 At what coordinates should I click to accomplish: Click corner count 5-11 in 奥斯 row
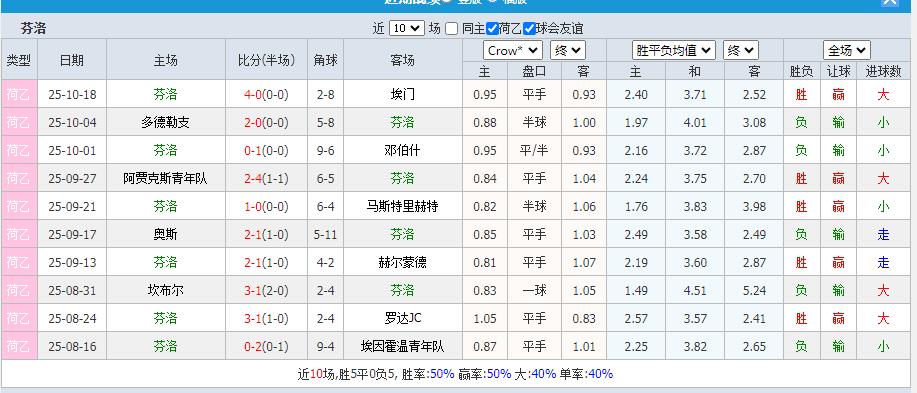[x=325, y=235]
